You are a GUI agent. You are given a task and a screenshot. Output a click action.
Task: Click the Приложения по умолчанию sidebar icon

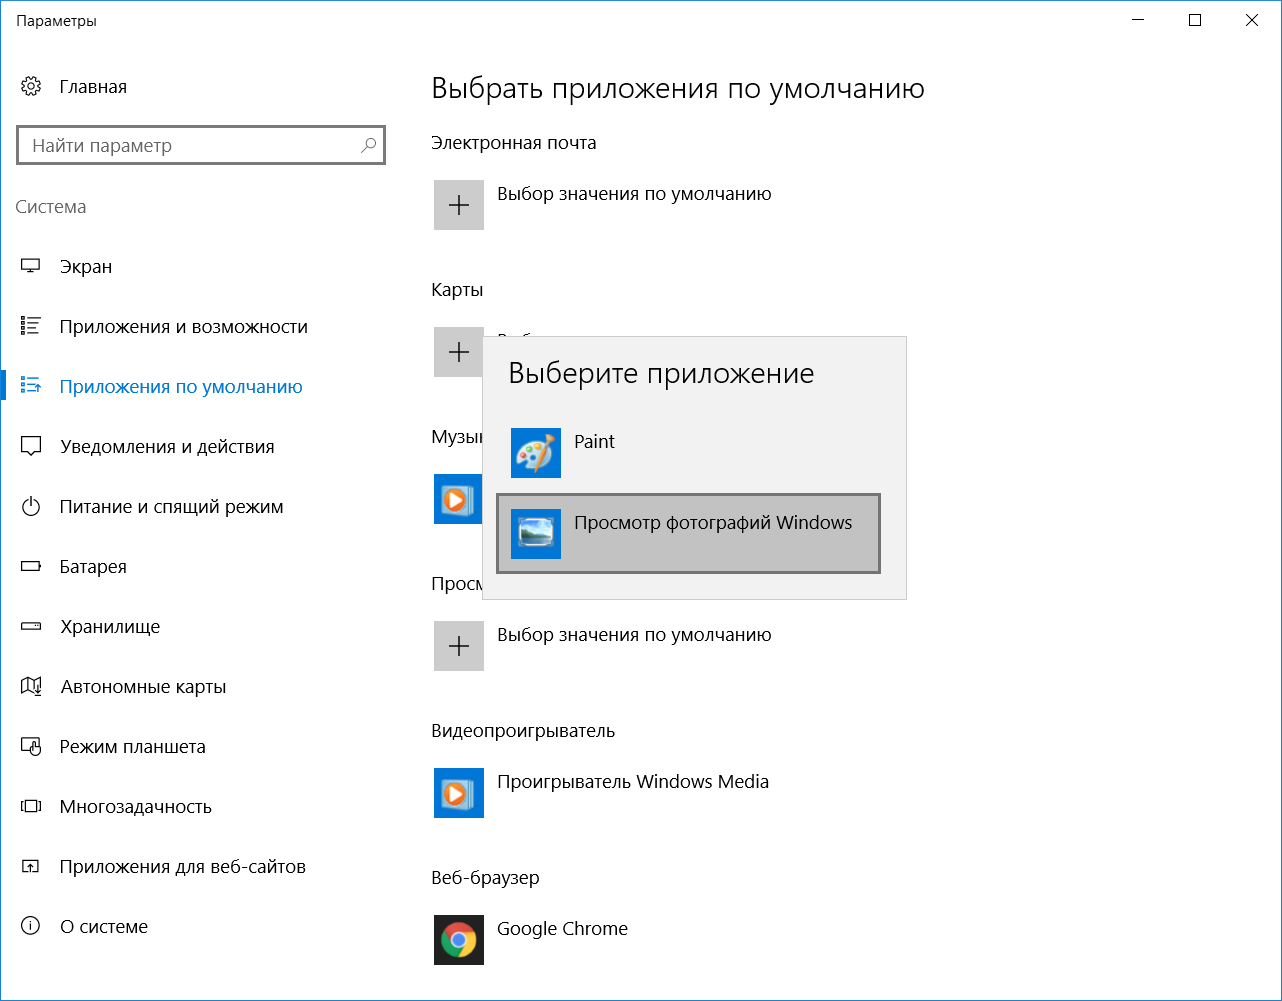(x=31, y=387)
